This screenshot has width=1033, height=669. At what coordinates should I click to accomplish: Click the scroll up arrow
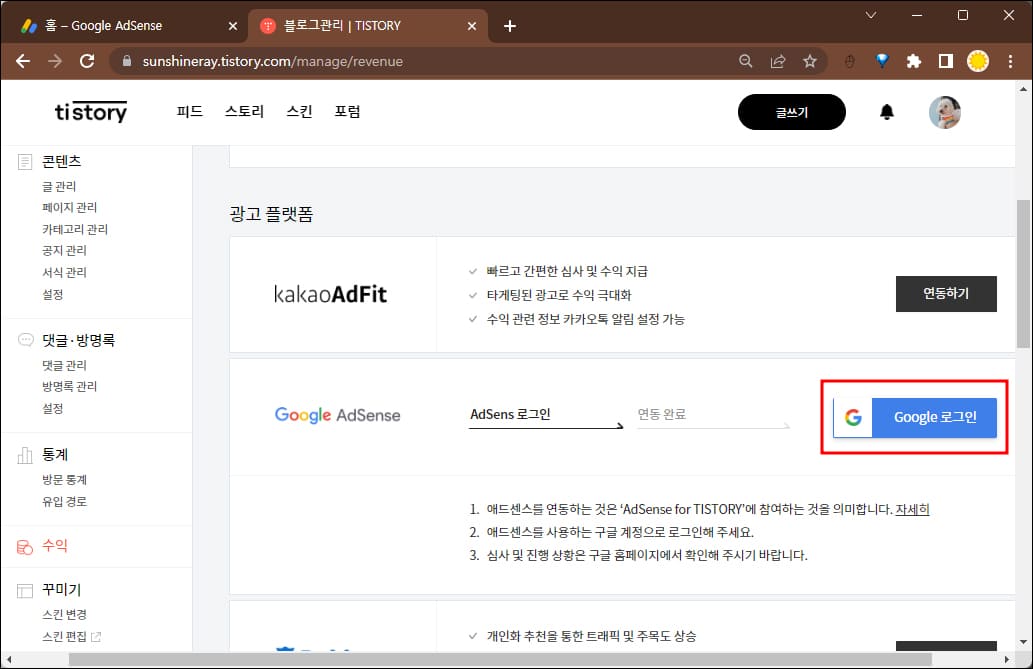point(1023,89)
